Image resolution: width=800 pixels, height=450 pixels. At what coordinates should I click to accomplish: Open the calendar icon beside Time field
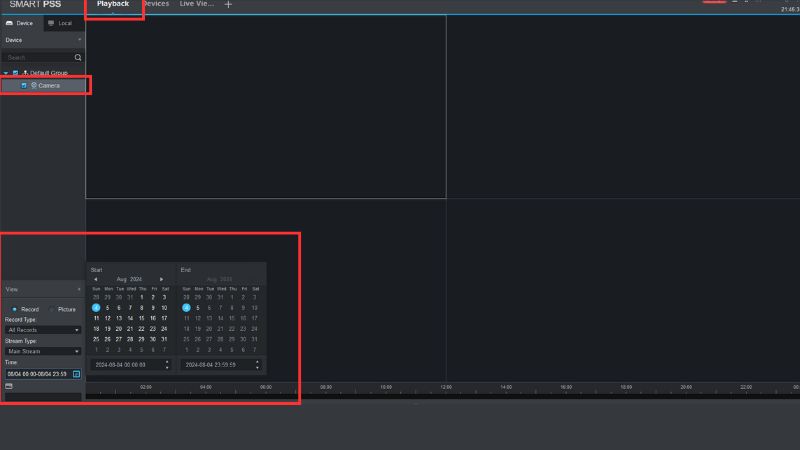[x=76, y=374]
